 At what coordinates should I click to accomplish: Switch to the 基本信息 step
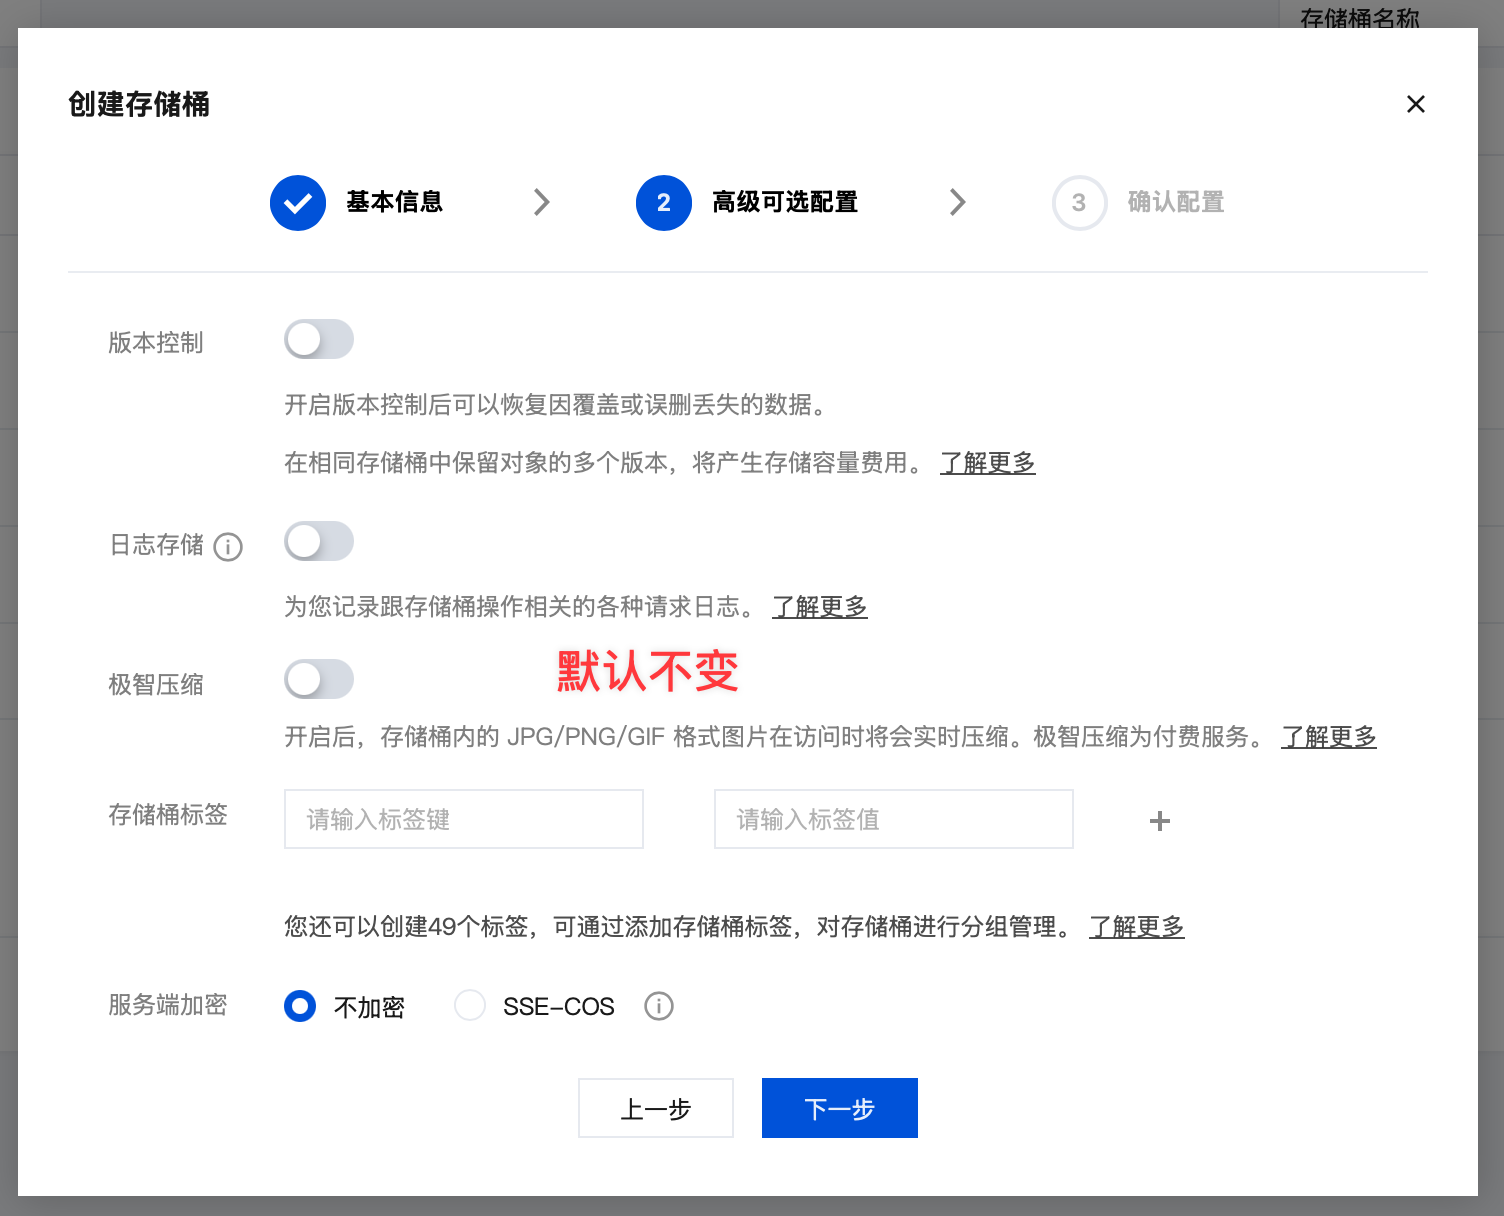(x=394, y=202)
